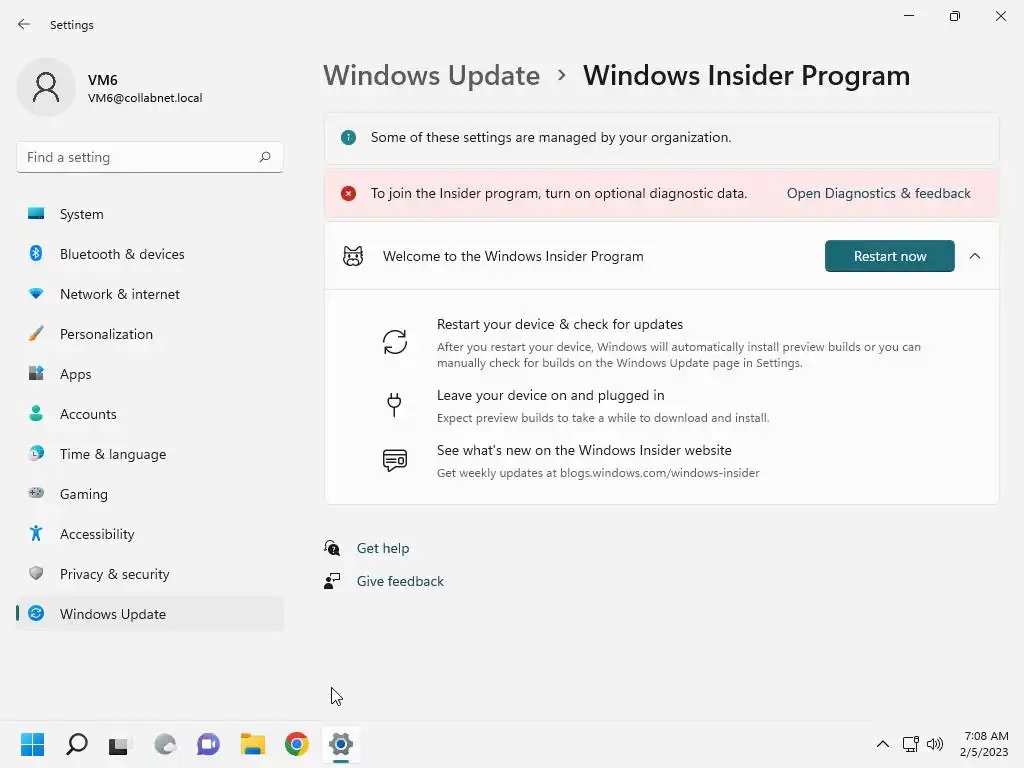Click the blue info icon in managed banner
Viewport: 1024px width, 768px height.
(x=348, y=137)
